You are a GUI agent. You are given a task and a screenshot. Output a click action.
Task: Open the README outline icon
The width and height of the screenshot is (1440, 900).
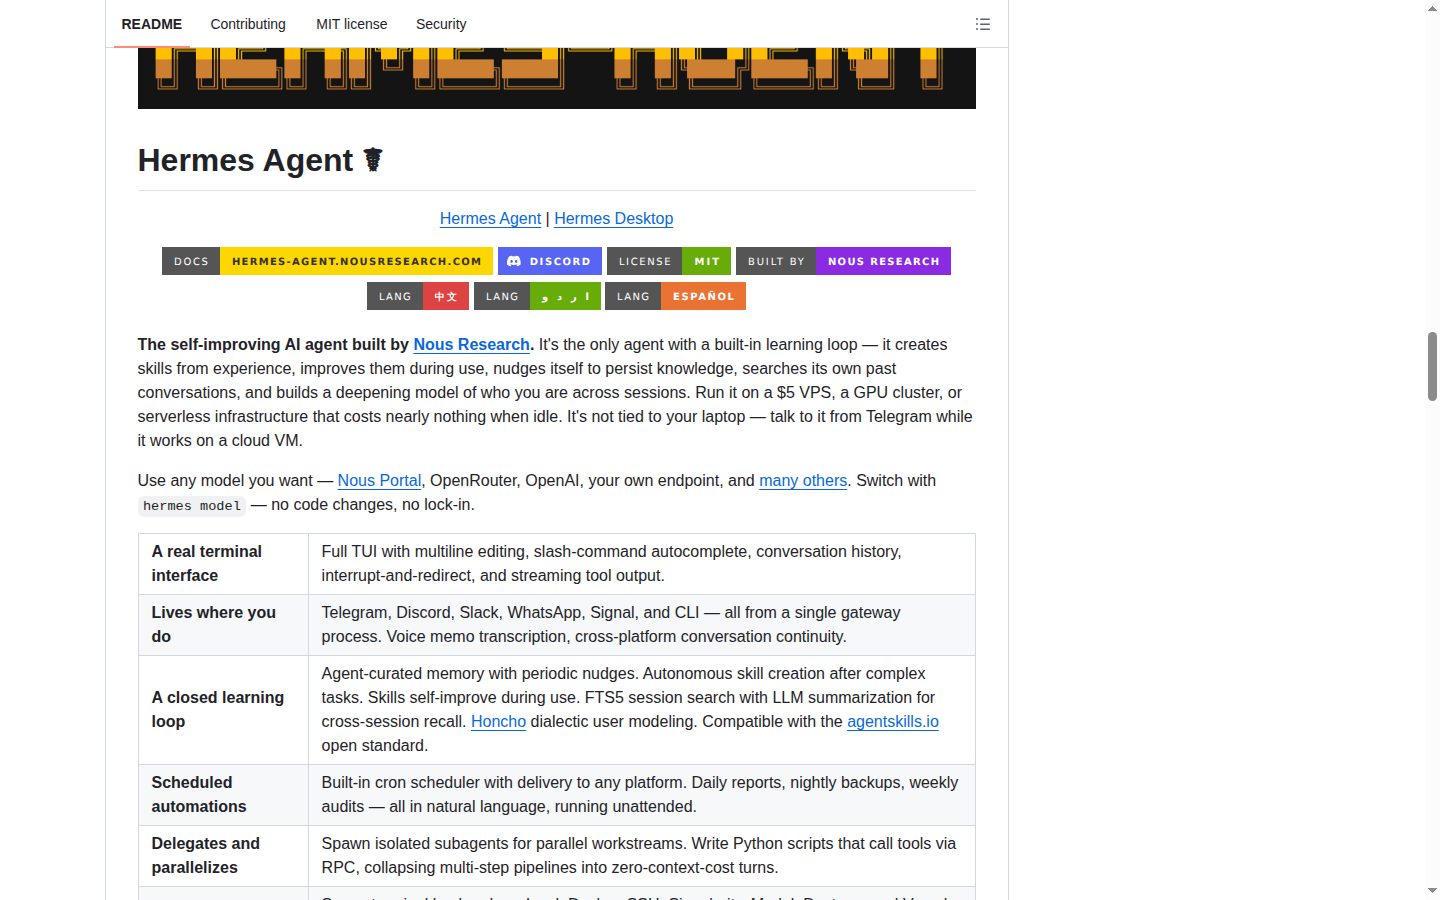pyautogui.click(x=983, y=24)
